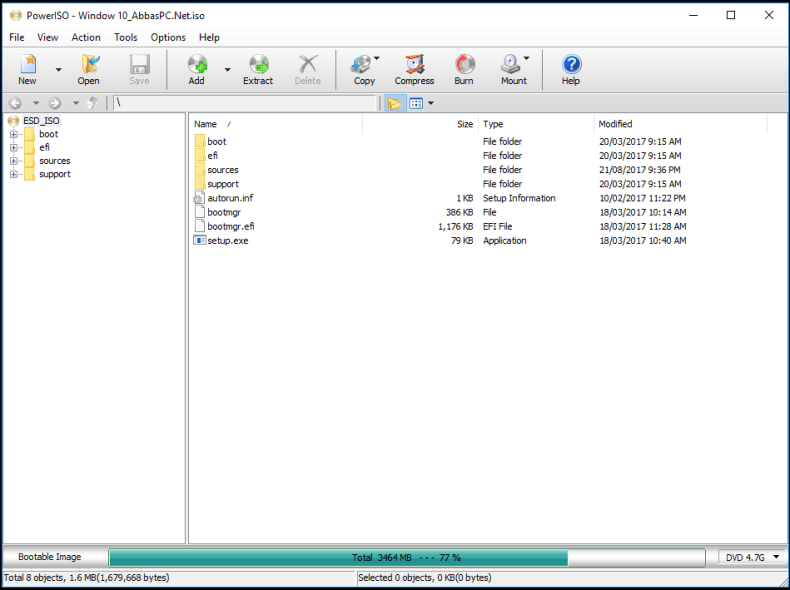
Task: Click the Total 3464 MB capacity bar
Action: (407, 557)
